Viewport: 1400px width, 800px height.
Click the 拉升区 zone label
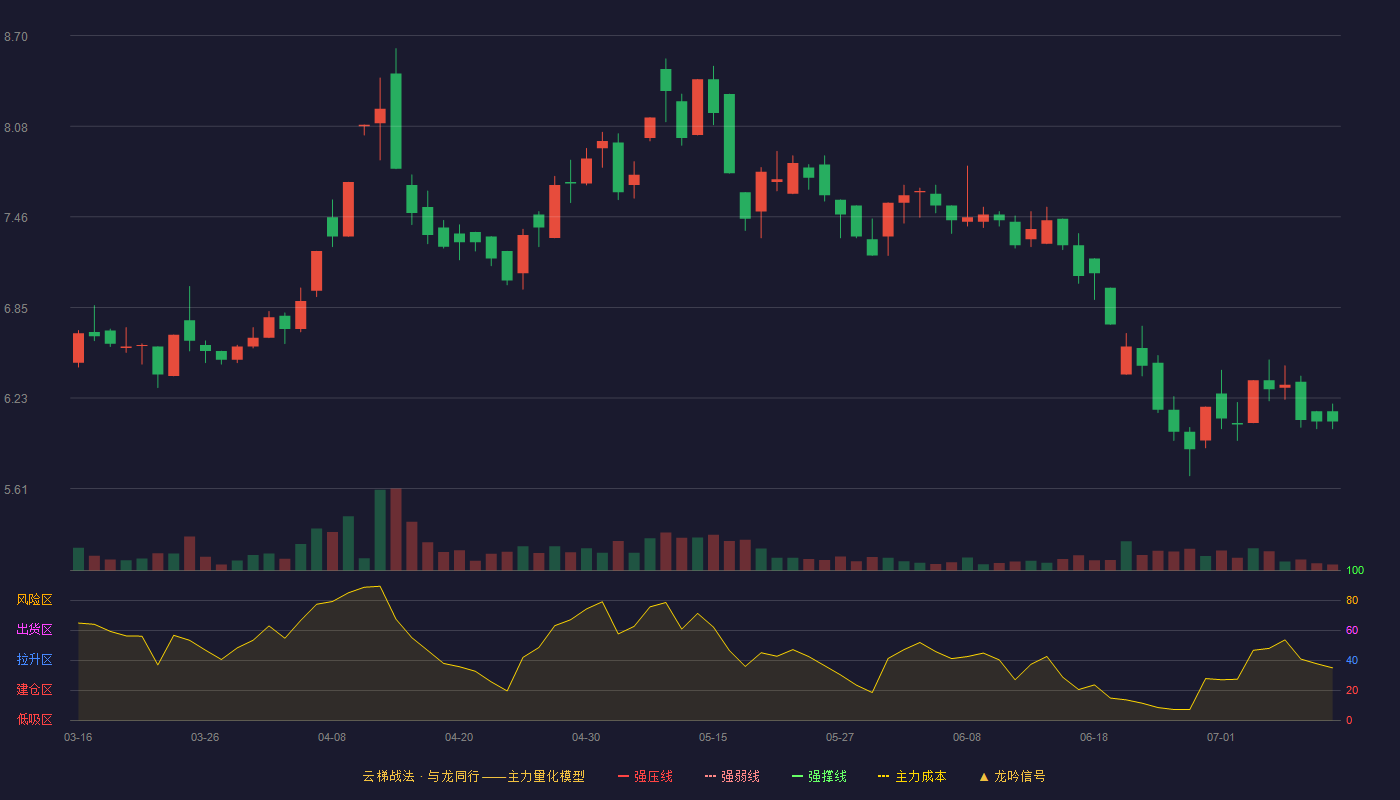tap(34, 660)
